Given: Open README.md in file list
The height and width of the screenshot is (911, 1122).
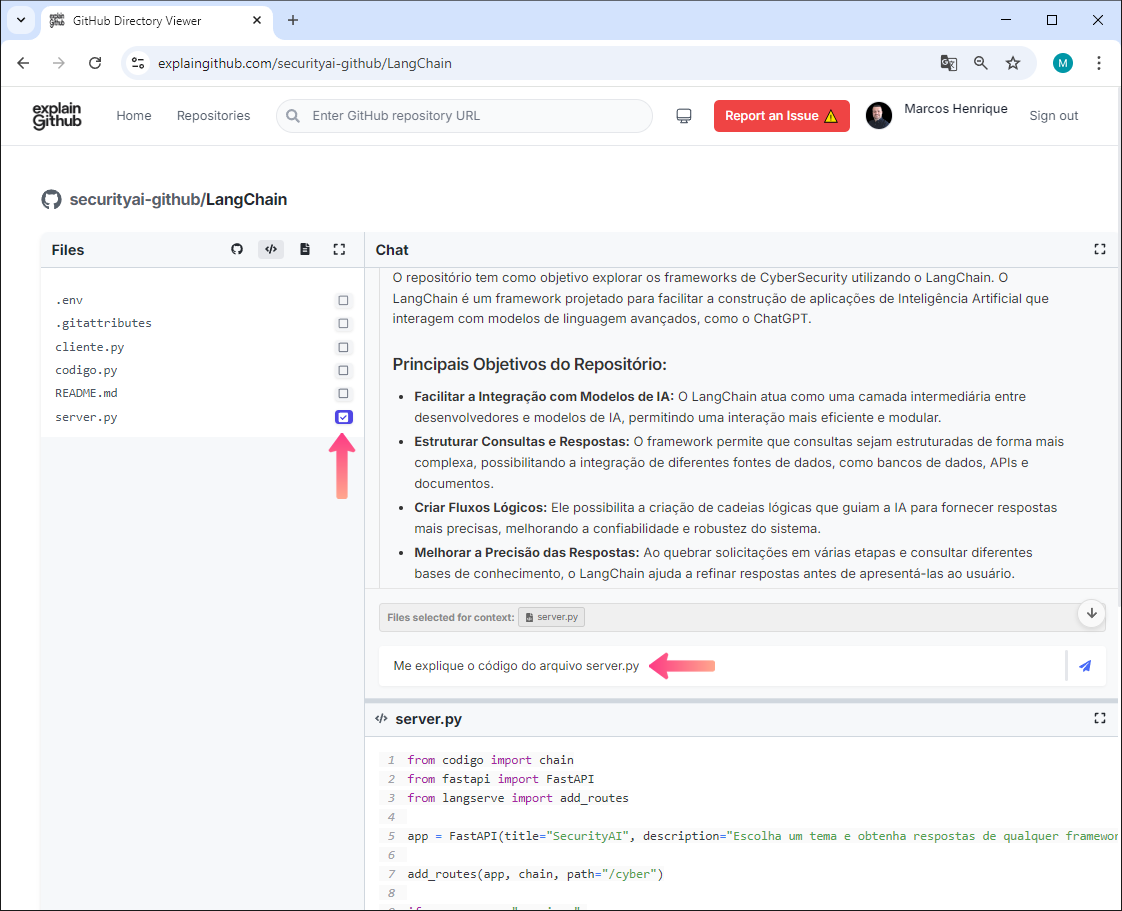Looking at the screenshot, I should point(86,394).
